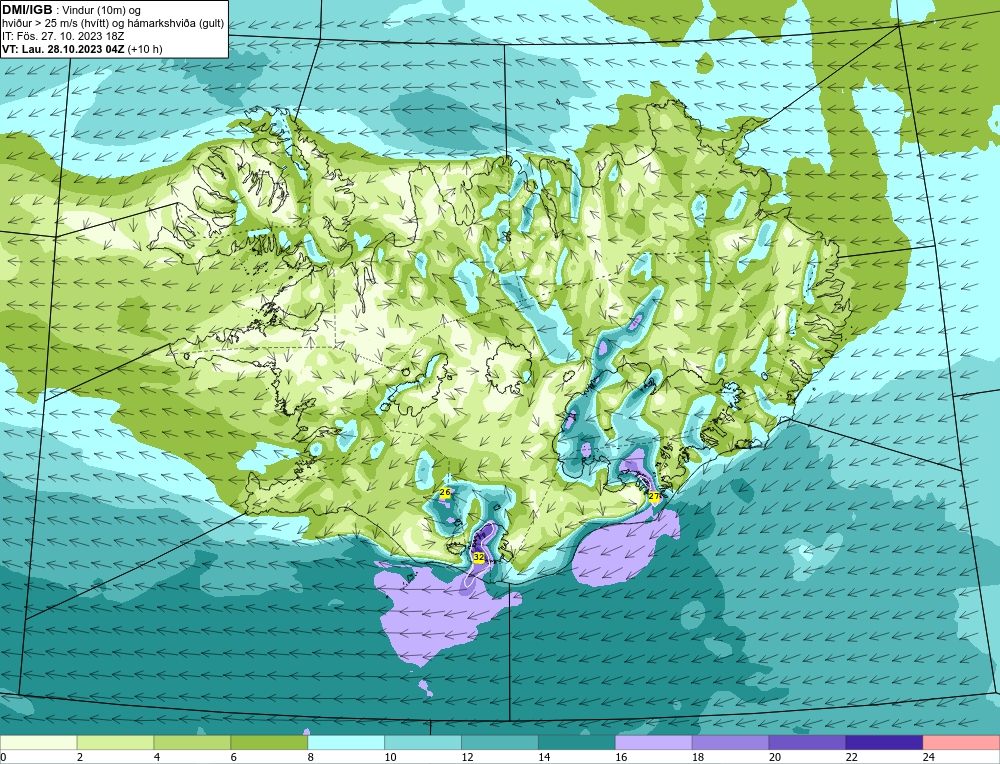Click the legend tick value 12
The width and height of the screenshot is (1000, 764).
pos(467,757)
